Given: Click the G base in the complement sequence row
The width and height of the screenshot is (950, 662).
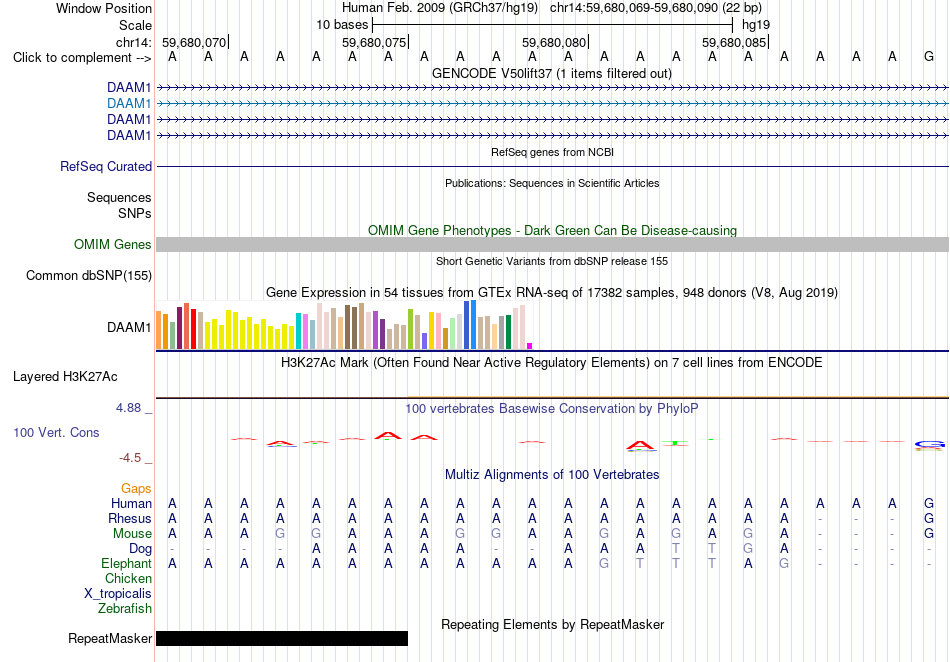Looking at the screenshot, I should (929, 56).
